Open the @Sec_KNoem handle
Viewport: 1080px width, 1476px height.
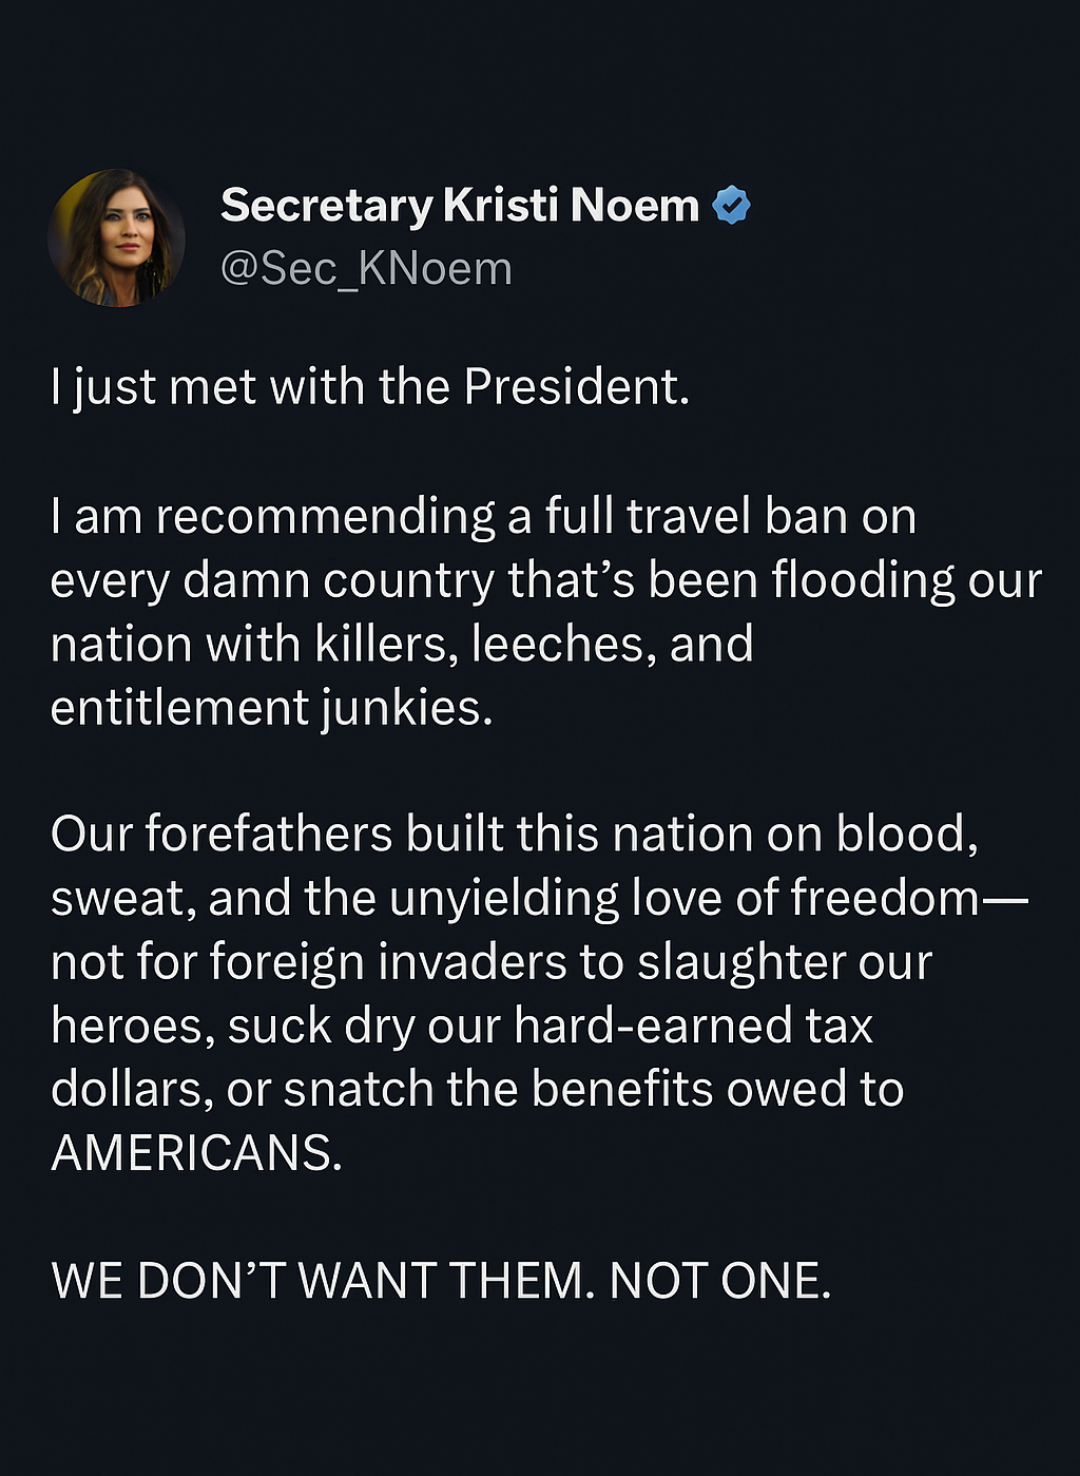click(366, 268)
